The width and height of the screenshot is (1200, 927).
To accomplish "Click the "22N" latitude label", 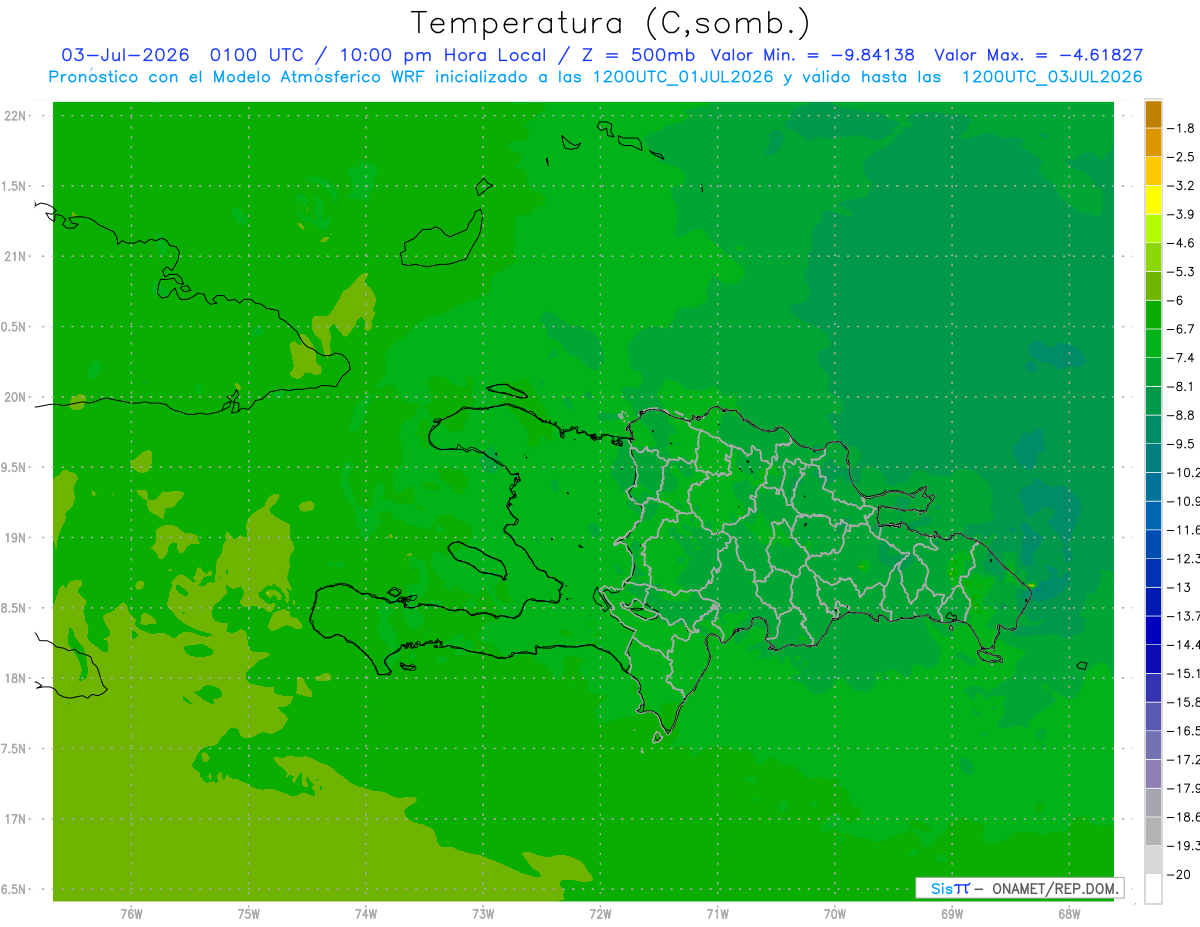I will coord(15,116).
